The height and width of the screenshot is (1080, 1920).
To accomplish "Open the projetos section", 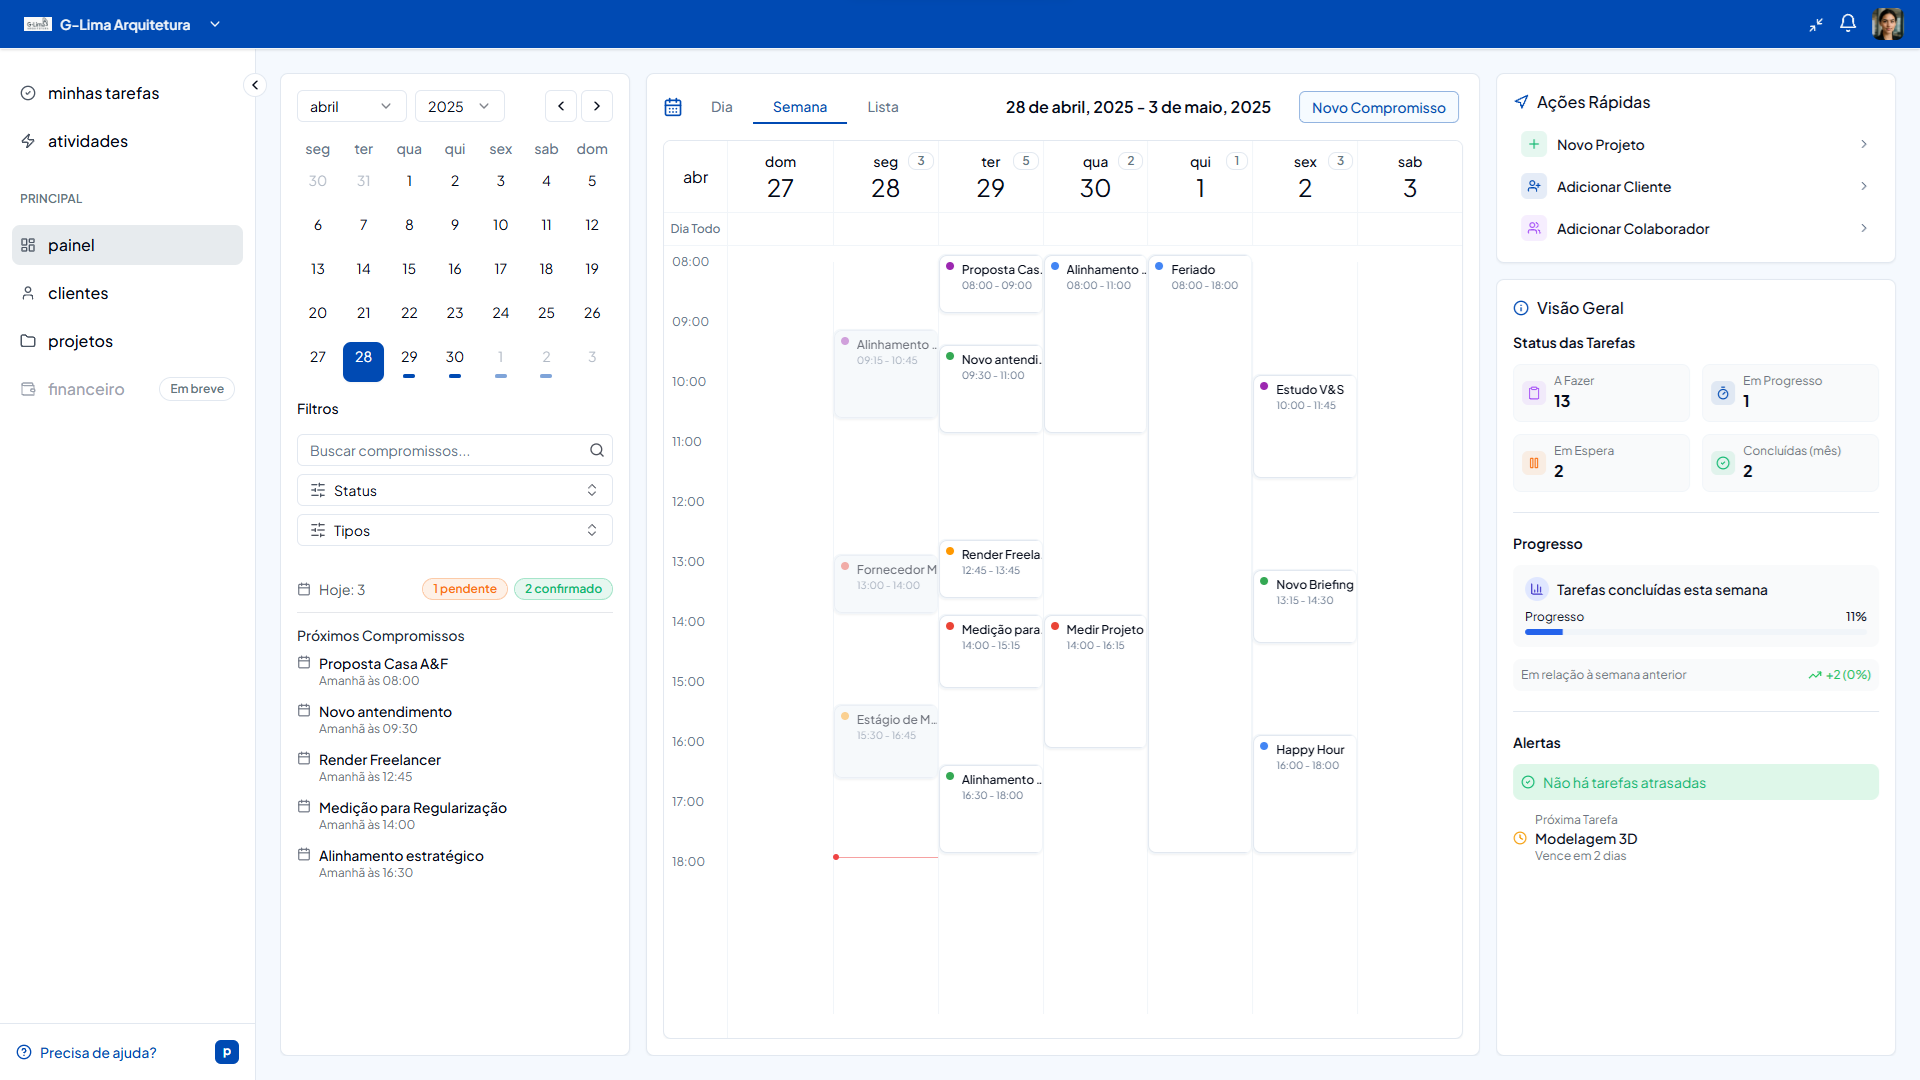I will 127,341.
